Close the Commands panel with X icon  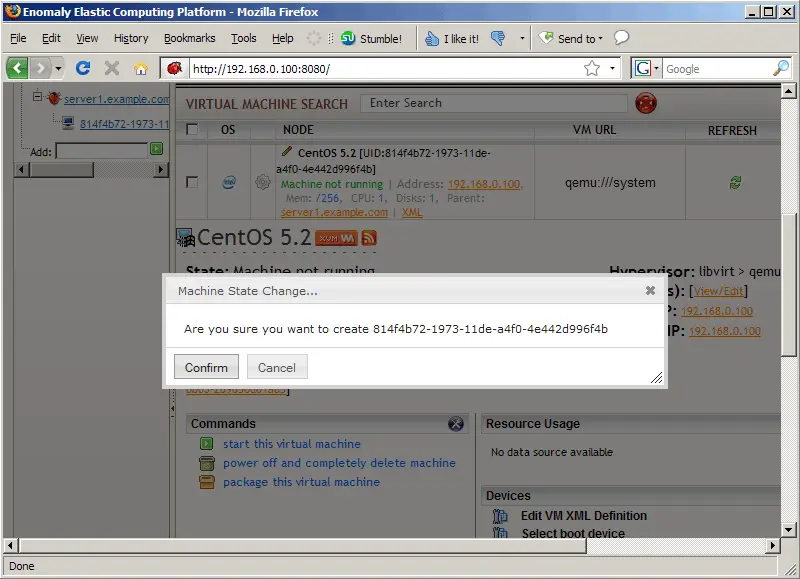point(456,423)
